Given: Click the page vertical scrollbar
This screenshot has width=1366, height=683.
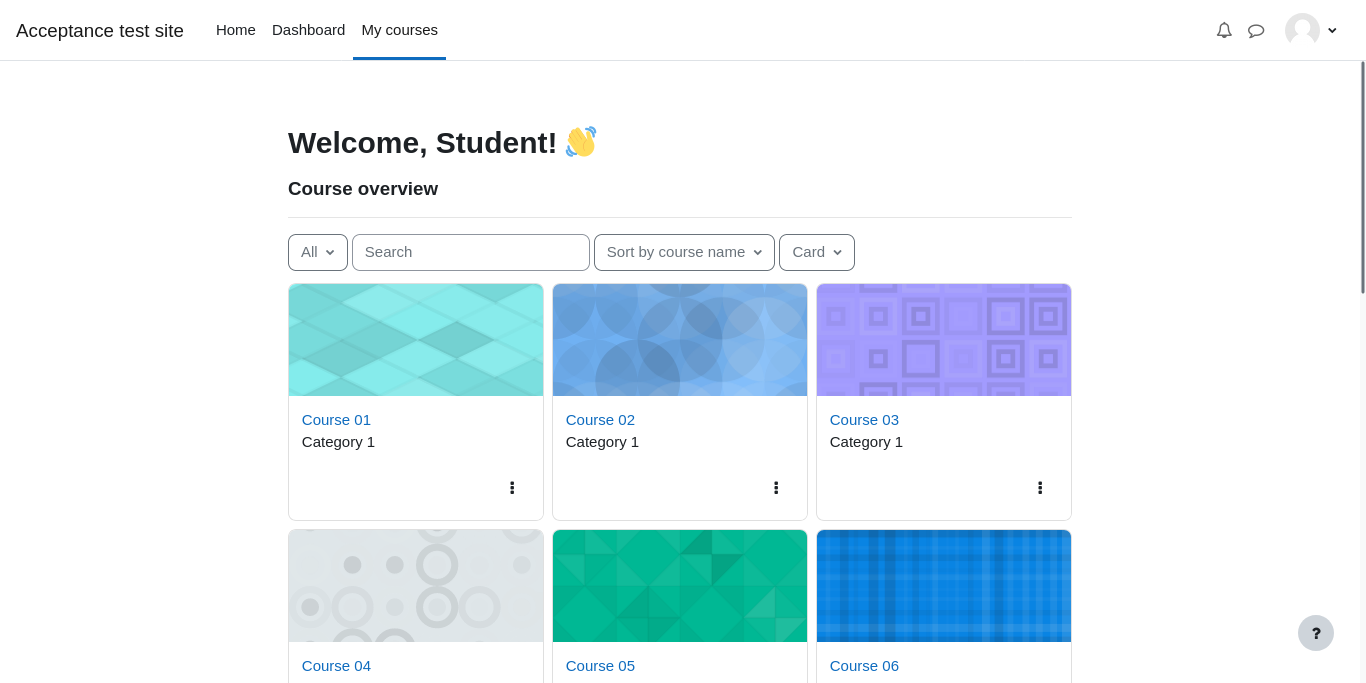Looking at the screenshot, I should [x=1362, y=178].
